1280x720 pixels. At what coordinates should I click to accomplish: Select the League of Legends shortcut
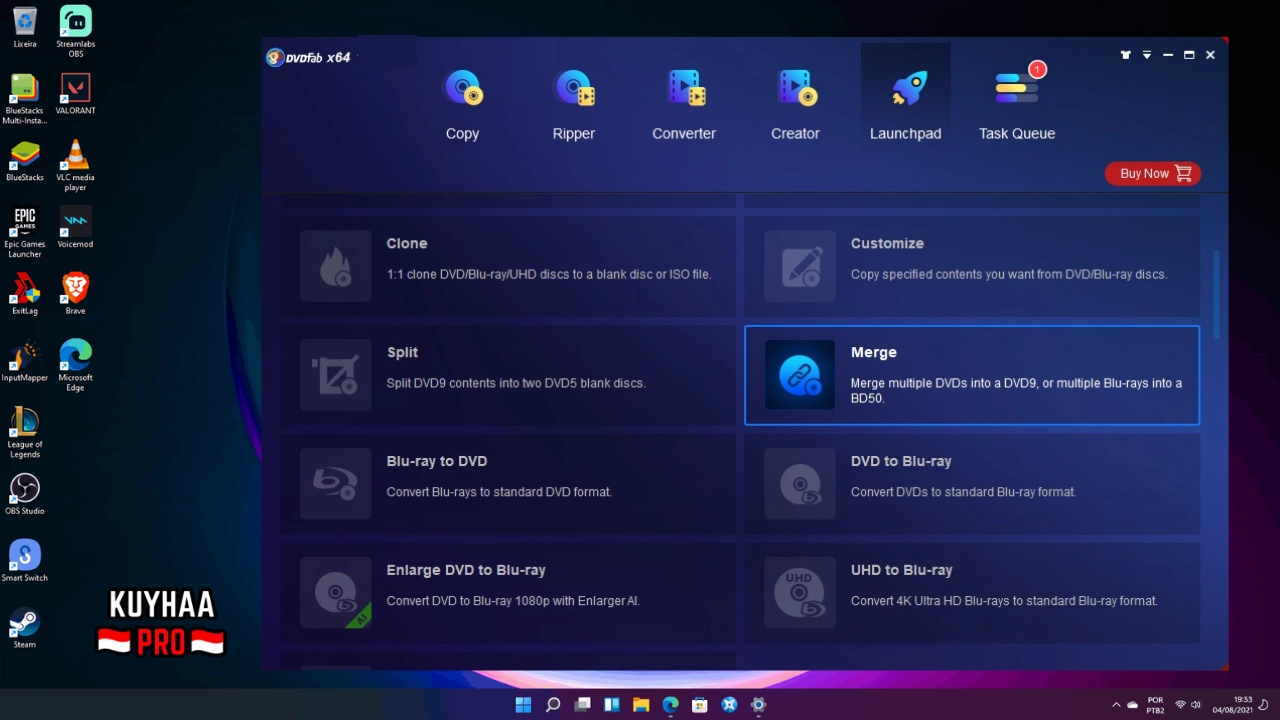(x=25, y=433)
